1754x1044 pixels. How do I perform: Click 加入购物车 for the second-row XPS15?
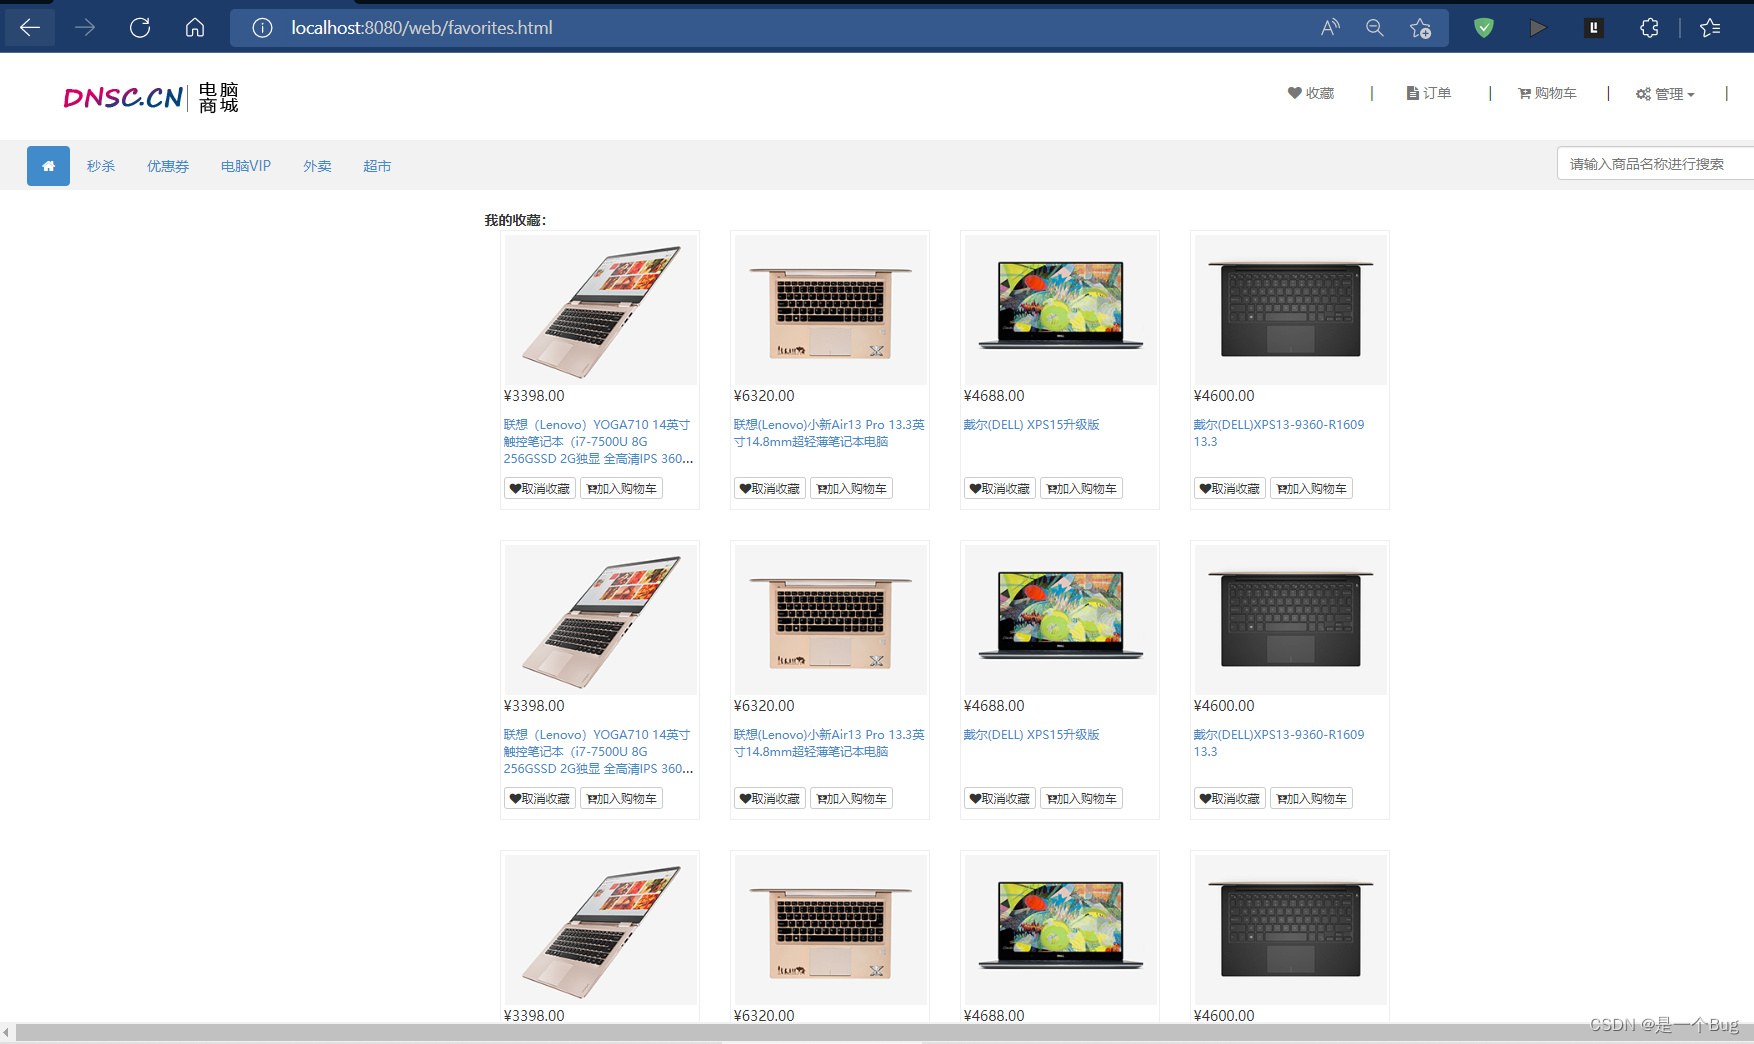click(1082, 799)
